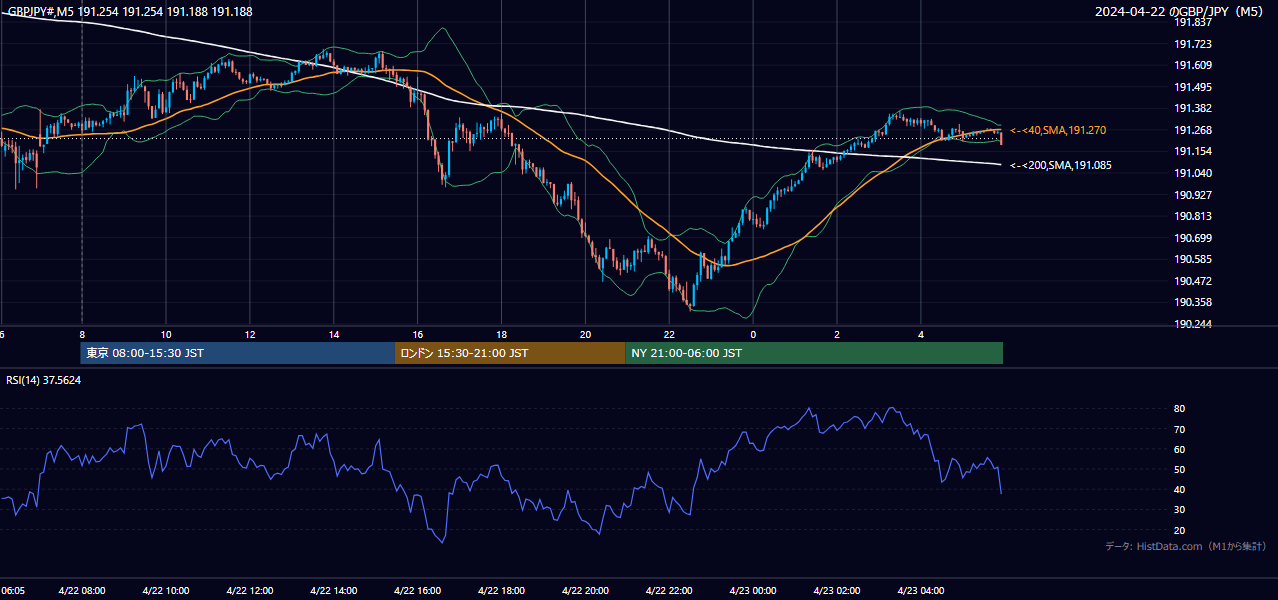This screenshot has height=600, width=1278.
Task: Click the 4/22 08:00 time axis label
Action: coord(82,591)
